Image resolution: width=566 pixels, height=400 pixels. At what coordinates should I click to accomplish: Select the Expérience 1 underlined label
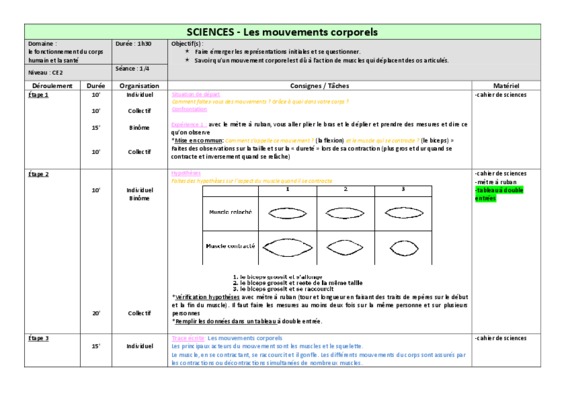tap(189, 125)
